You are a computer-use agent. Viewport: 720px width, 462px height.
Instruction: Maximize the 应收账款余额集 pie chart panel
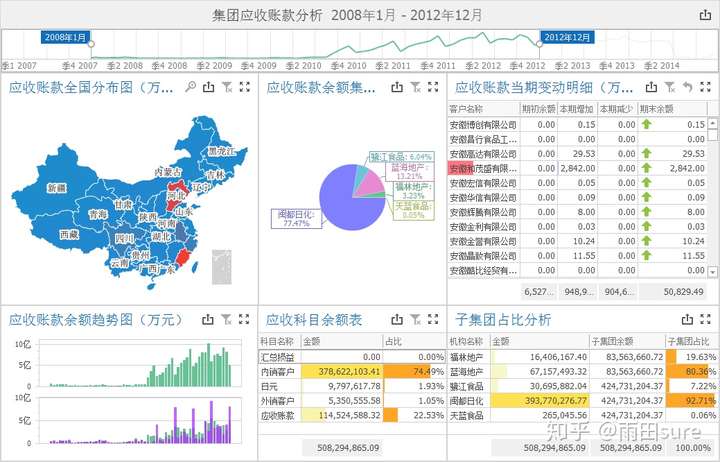[433, 86]
